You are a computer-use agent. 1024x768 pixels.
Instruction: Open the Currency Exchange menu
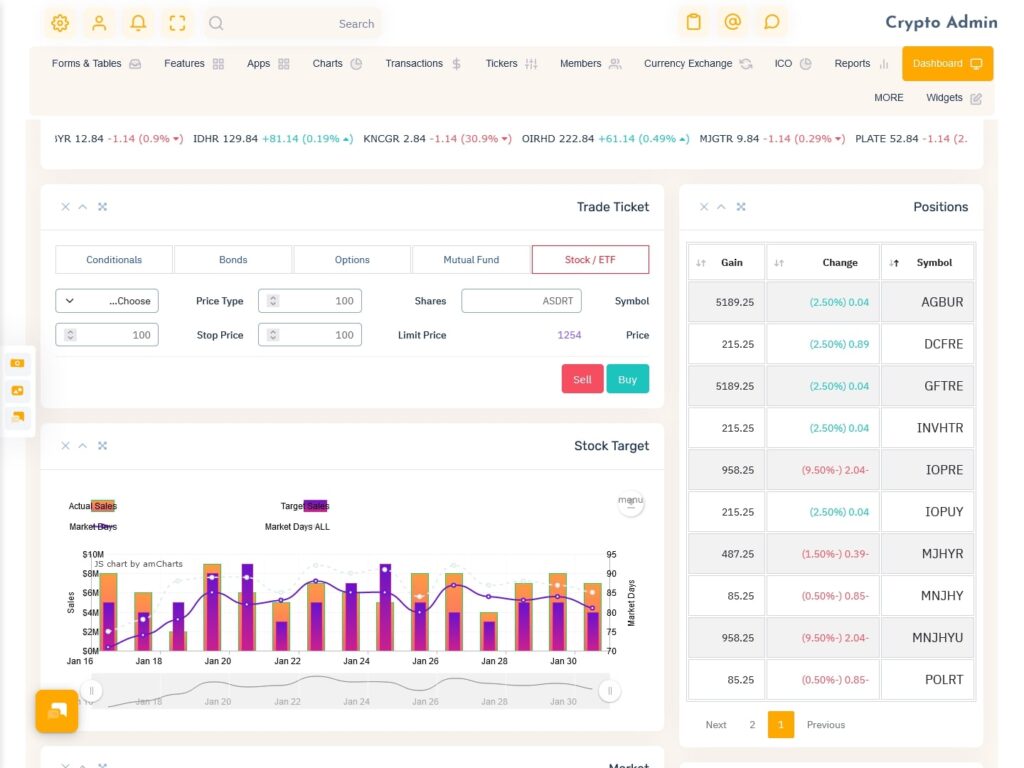tap(697, 63)
